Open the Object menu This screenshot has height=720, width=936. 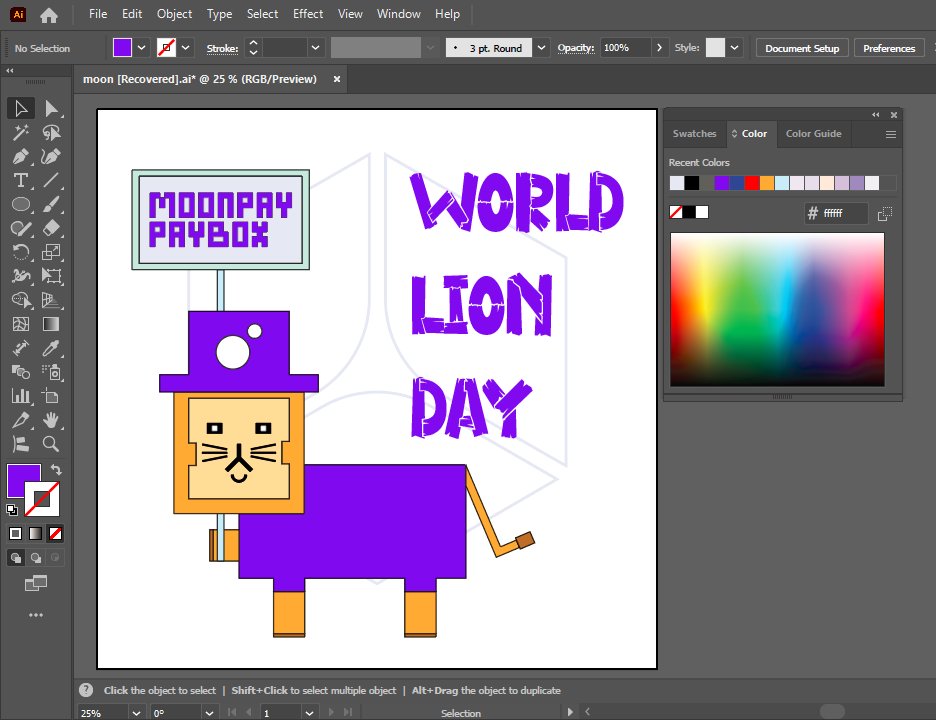[x=174, y=14]
